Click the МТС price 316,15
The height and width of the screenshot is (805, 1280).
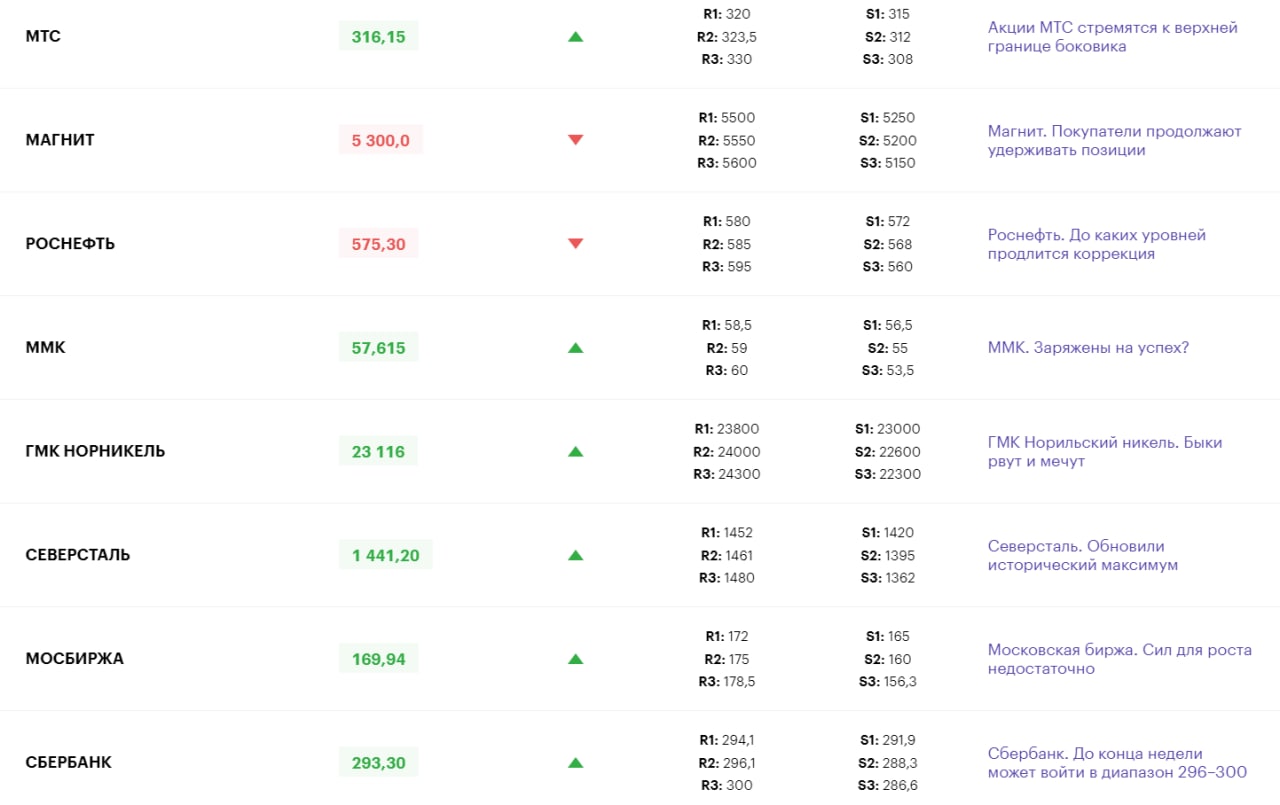pos(379,36)
